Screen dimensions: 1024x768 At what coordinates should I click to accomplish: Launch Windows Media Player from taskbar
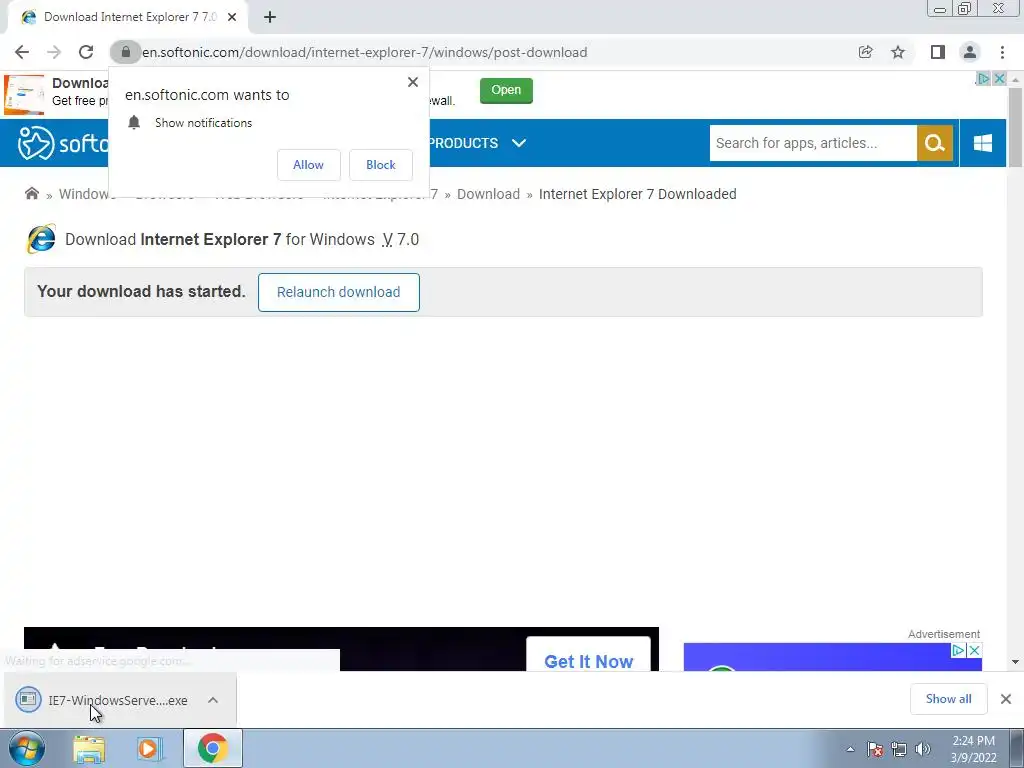point(149,748)
